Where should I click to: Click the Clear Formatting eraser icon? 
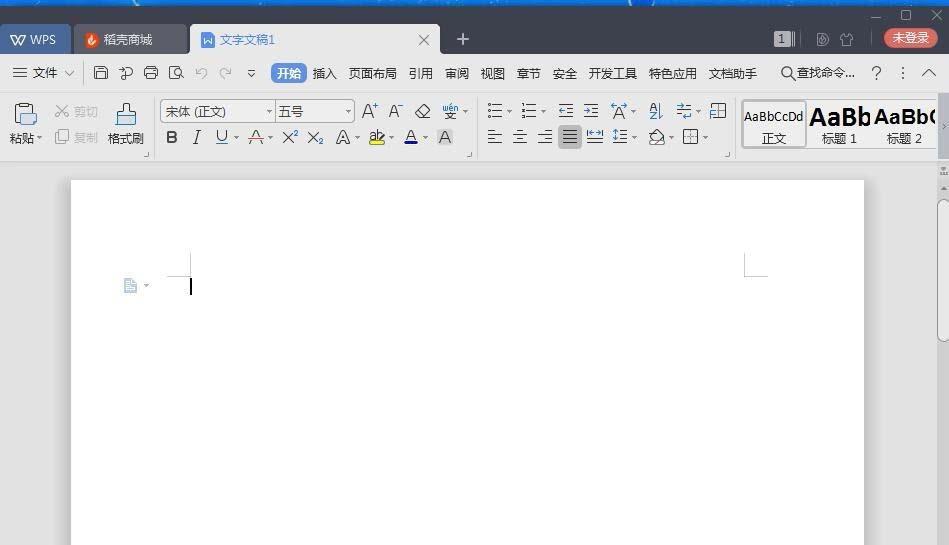(x=422, y=111)
